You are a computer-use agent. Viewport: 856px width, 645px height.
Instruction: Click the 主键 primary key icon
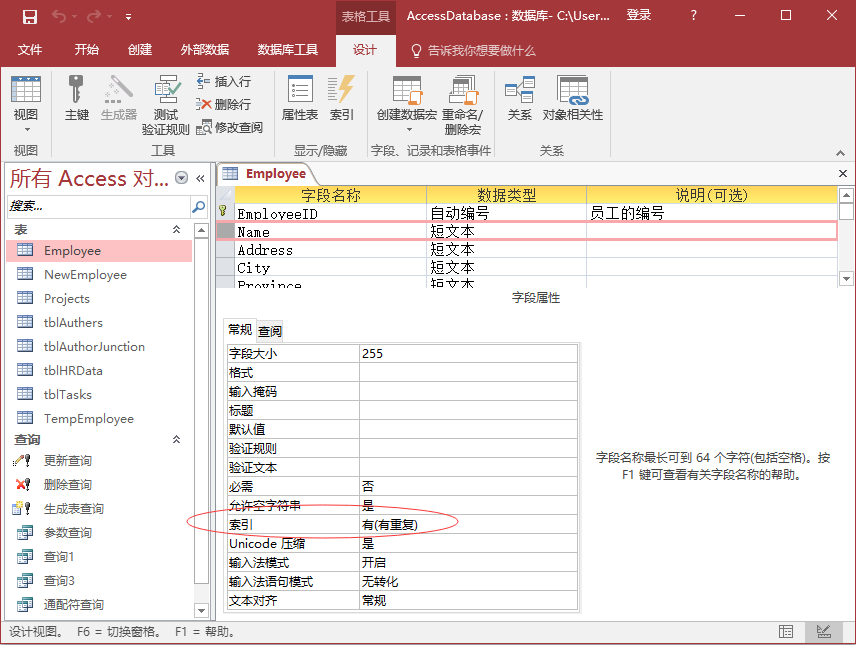point(77,98)
